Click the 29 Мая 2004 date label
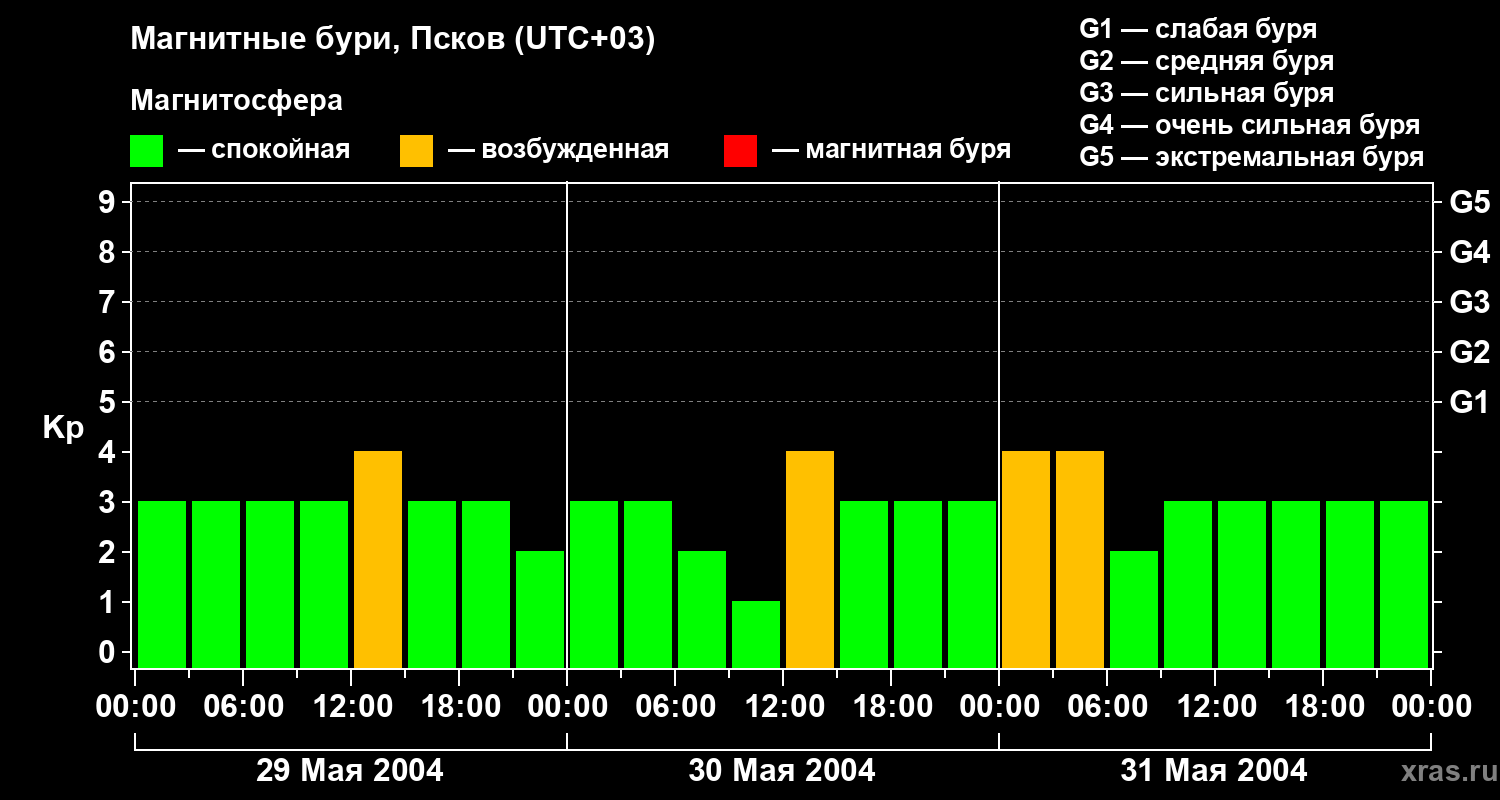The height and width of the screenshot is (800, 1500). click(x=350, y=770)
